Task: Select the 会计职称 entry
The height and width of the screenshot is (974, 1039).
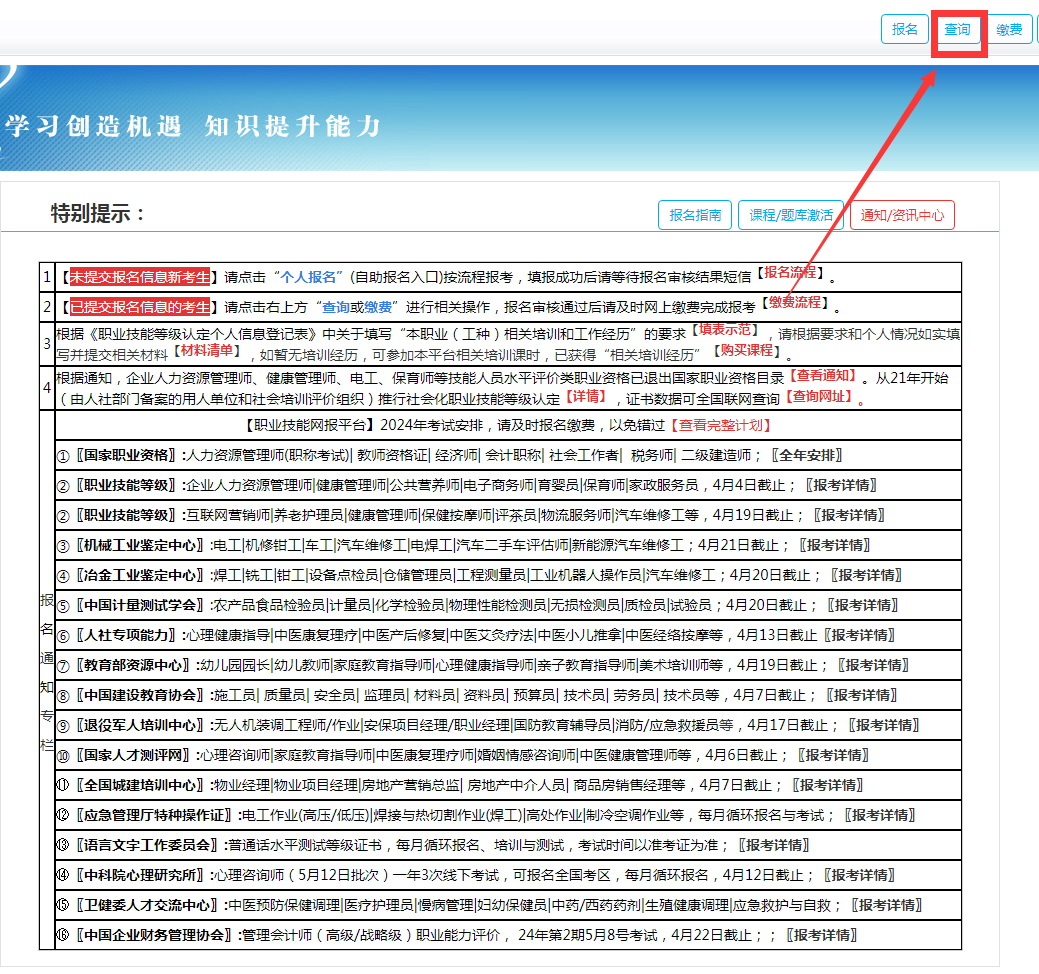Action: (x=514, y=455)
